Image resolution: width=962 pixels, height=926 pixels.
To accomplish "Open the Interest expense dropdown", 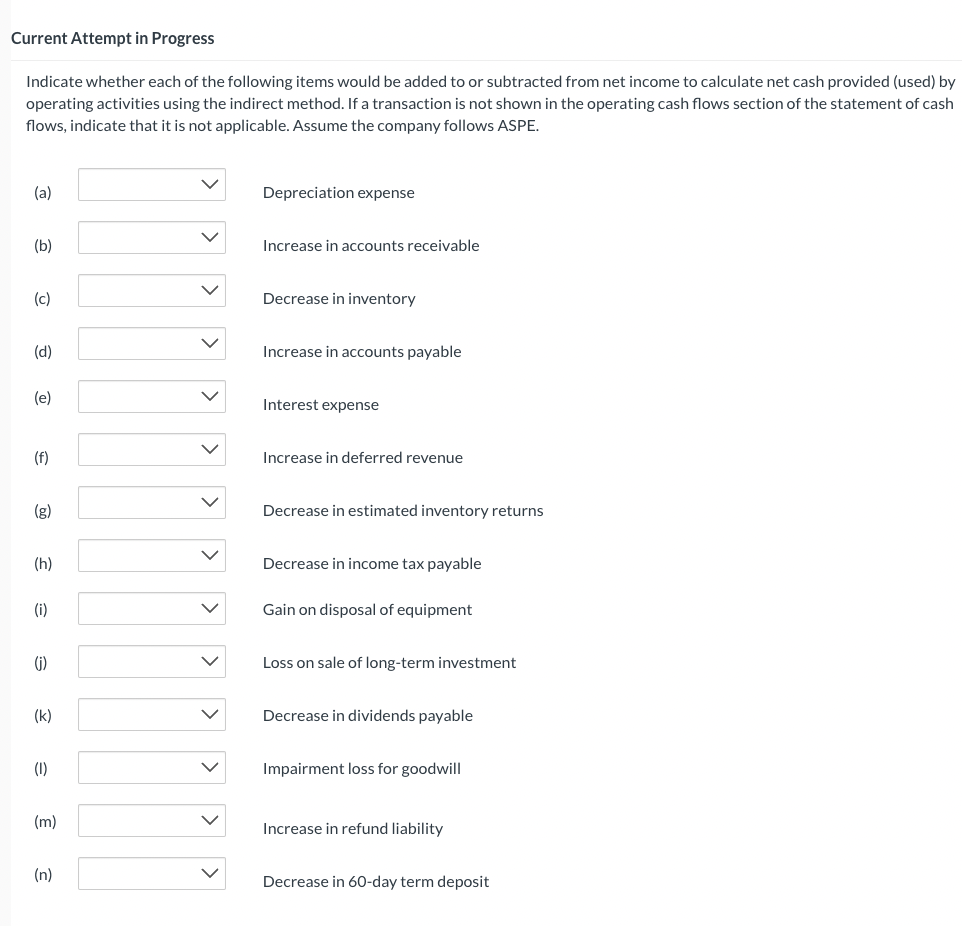I will tap(151, 396).
